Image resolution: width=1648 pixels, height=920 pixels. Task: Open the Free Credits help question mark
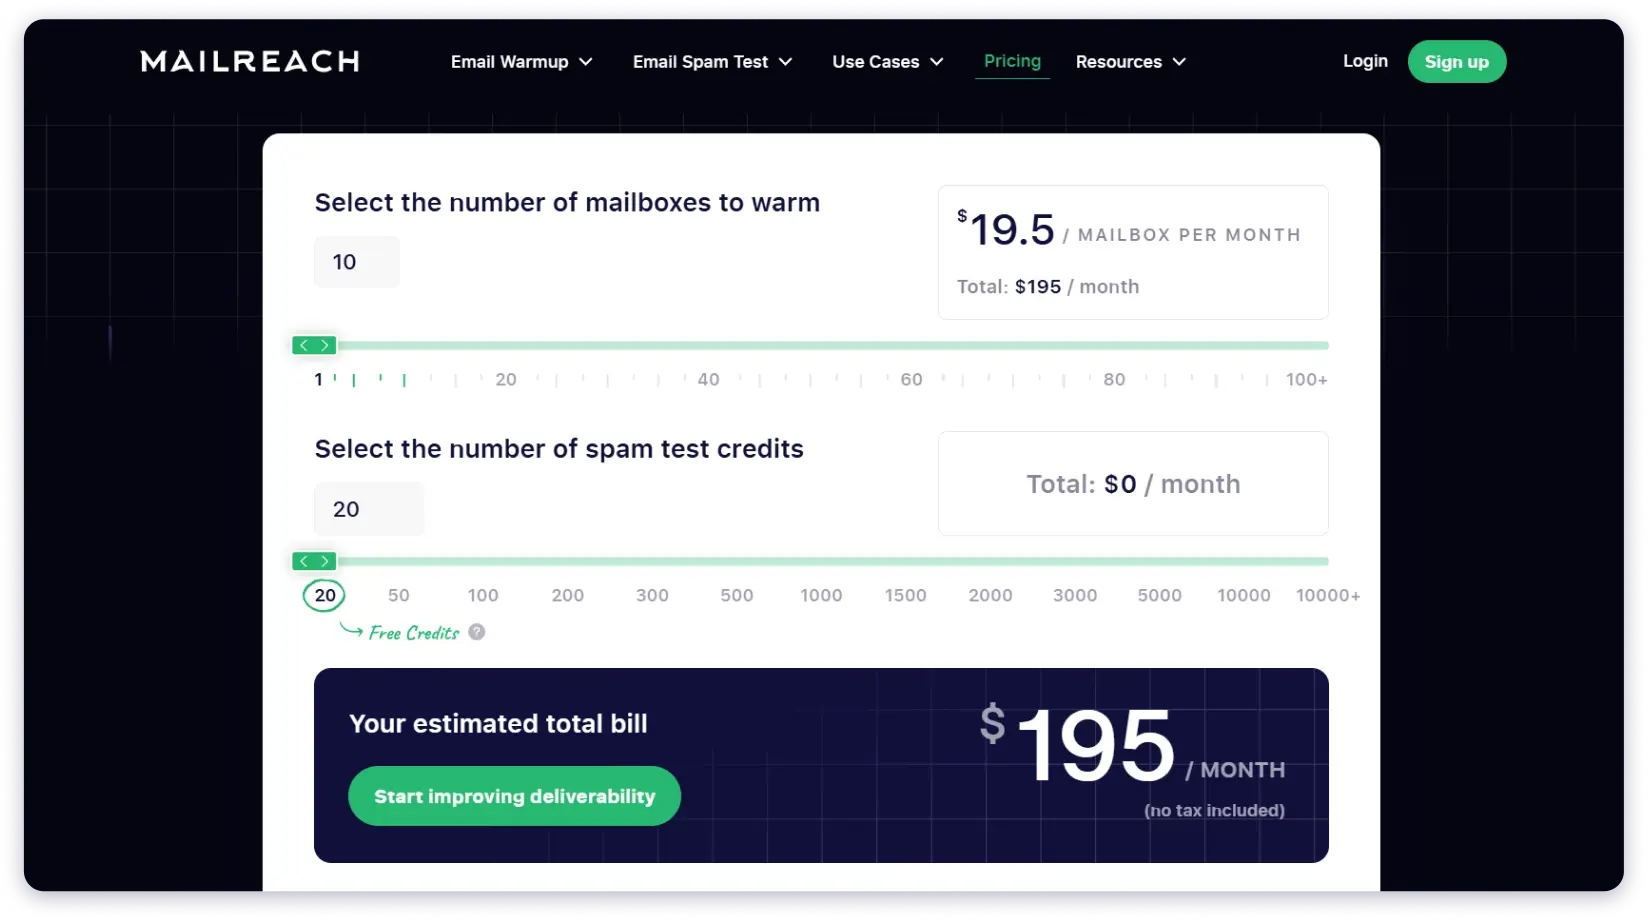click(x=477, y=631)
